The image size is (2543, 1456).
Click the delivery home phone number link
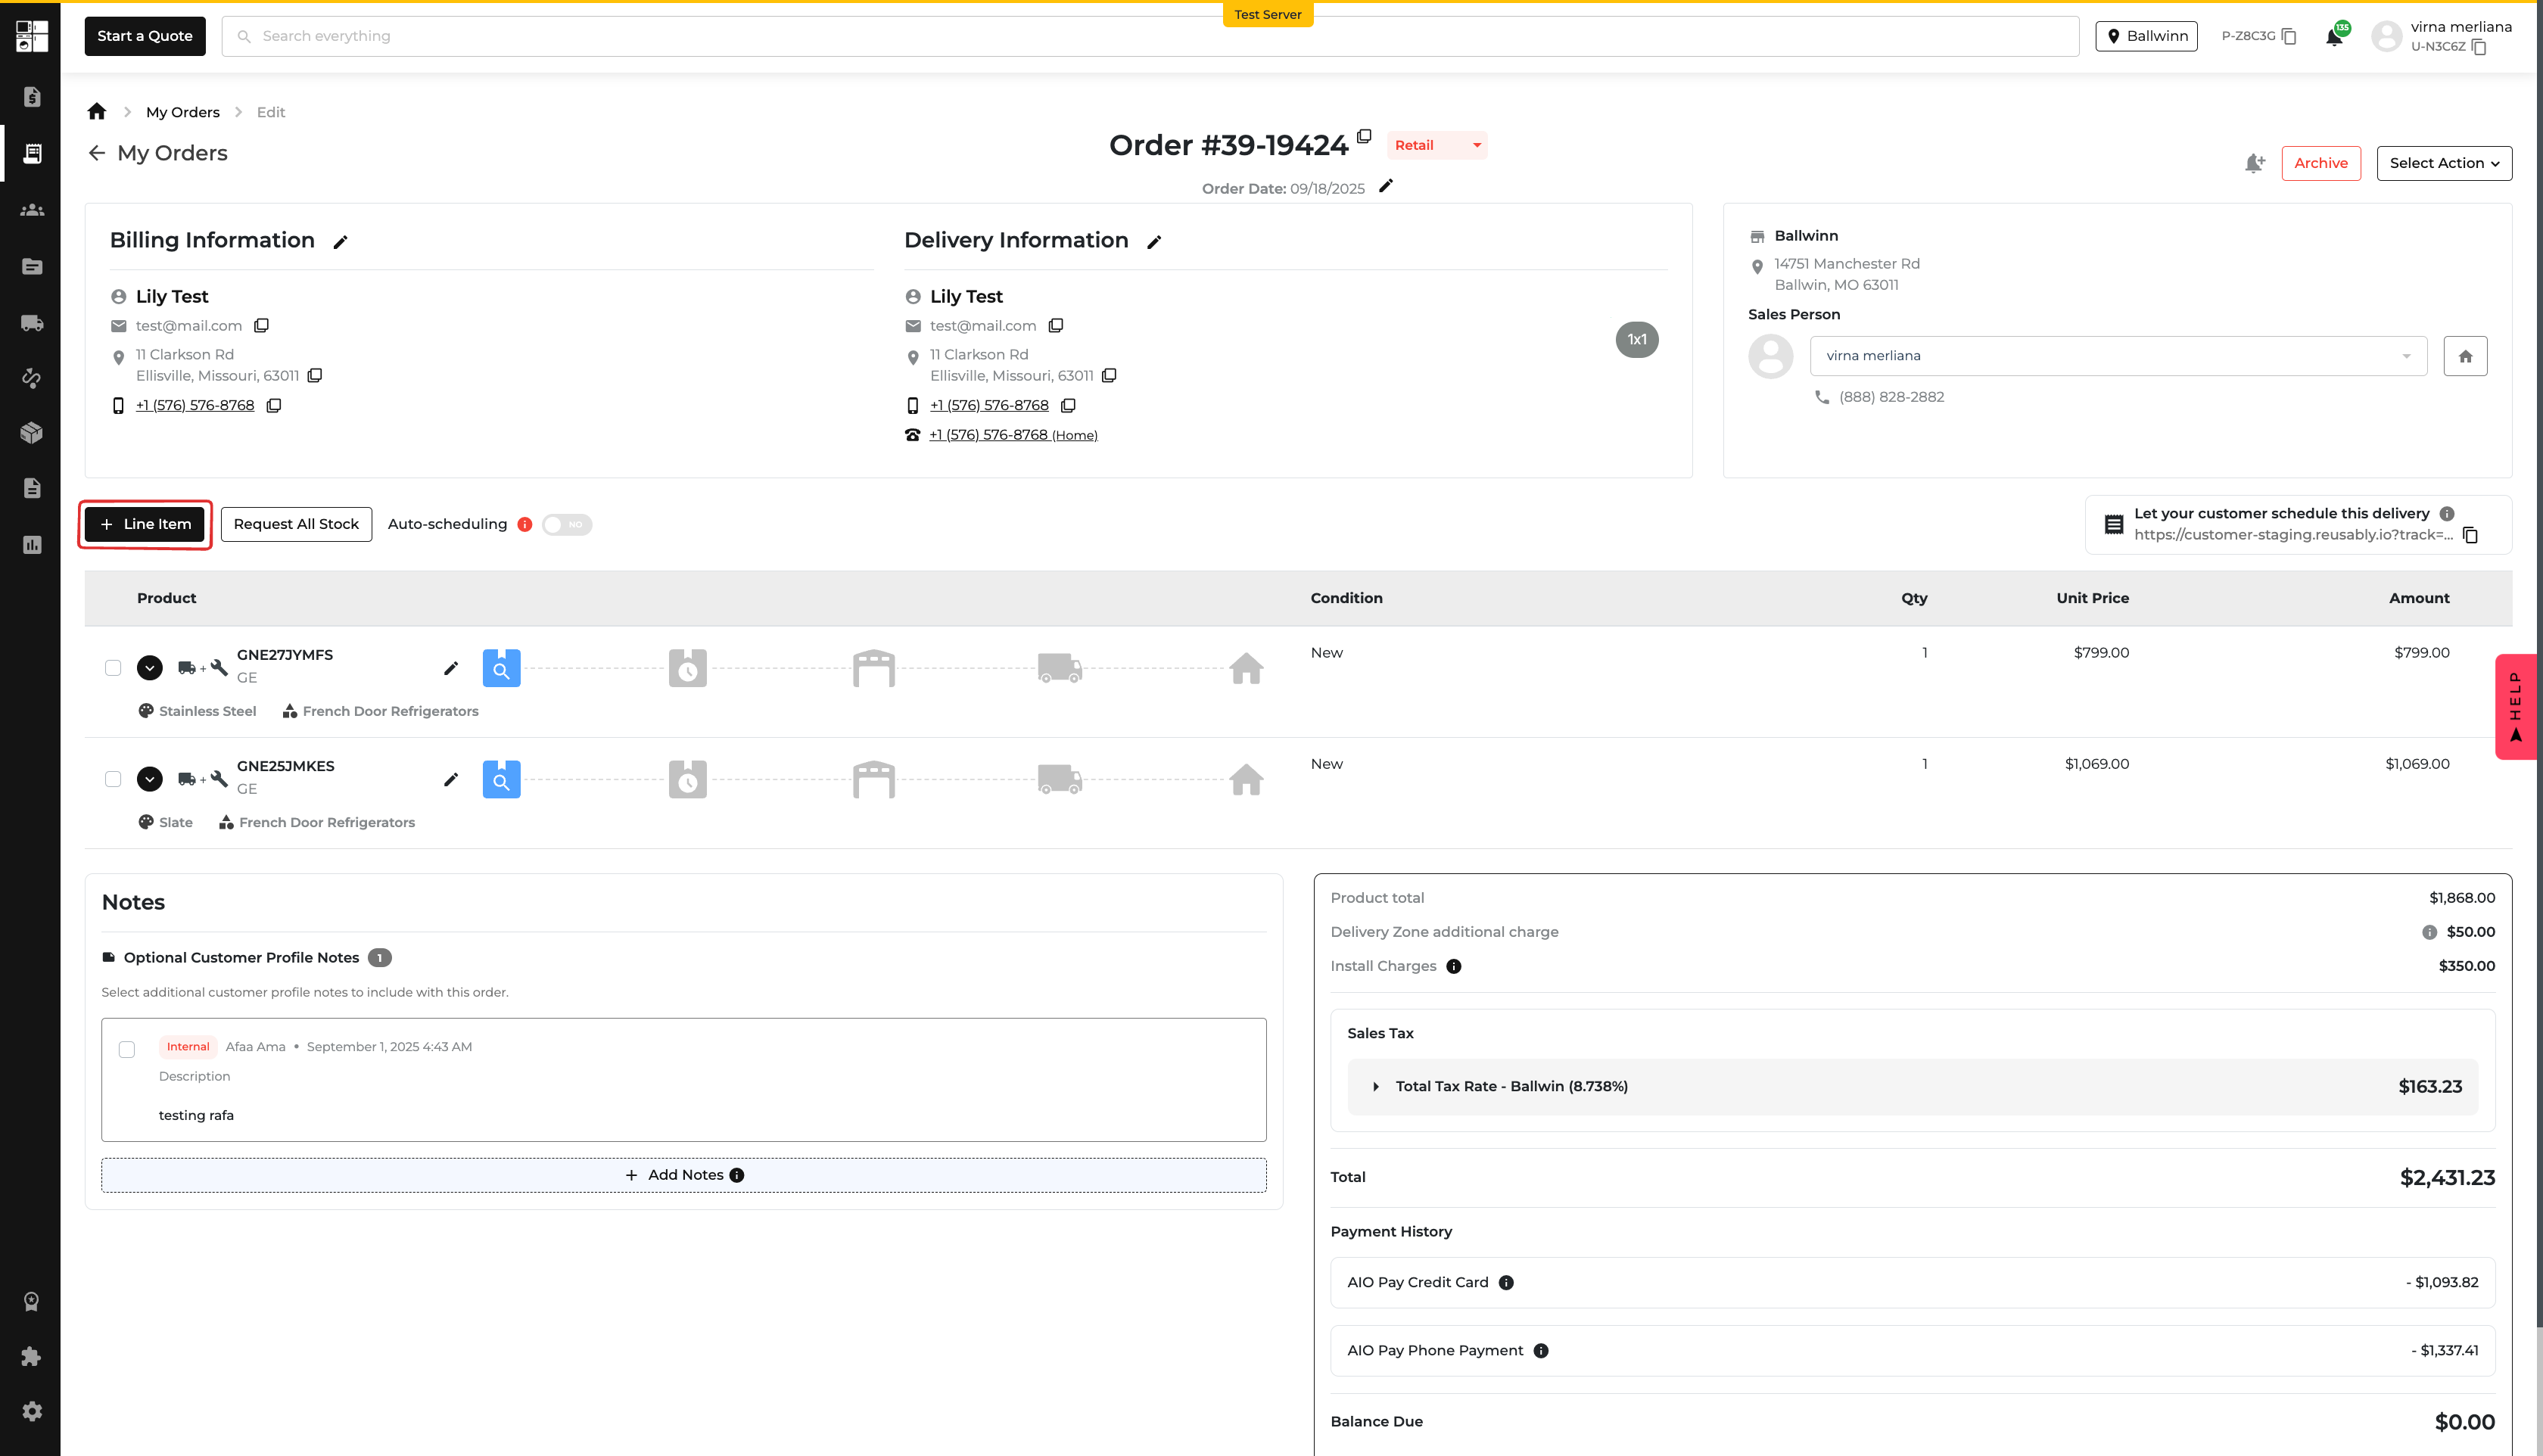point(1013,435)
